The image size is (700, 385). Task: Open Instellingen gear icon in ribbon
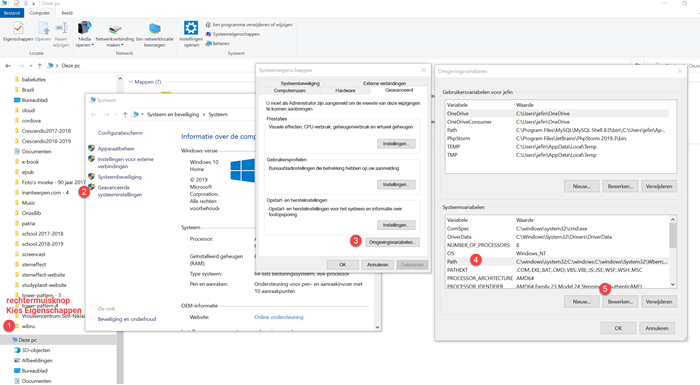point(191,28)
